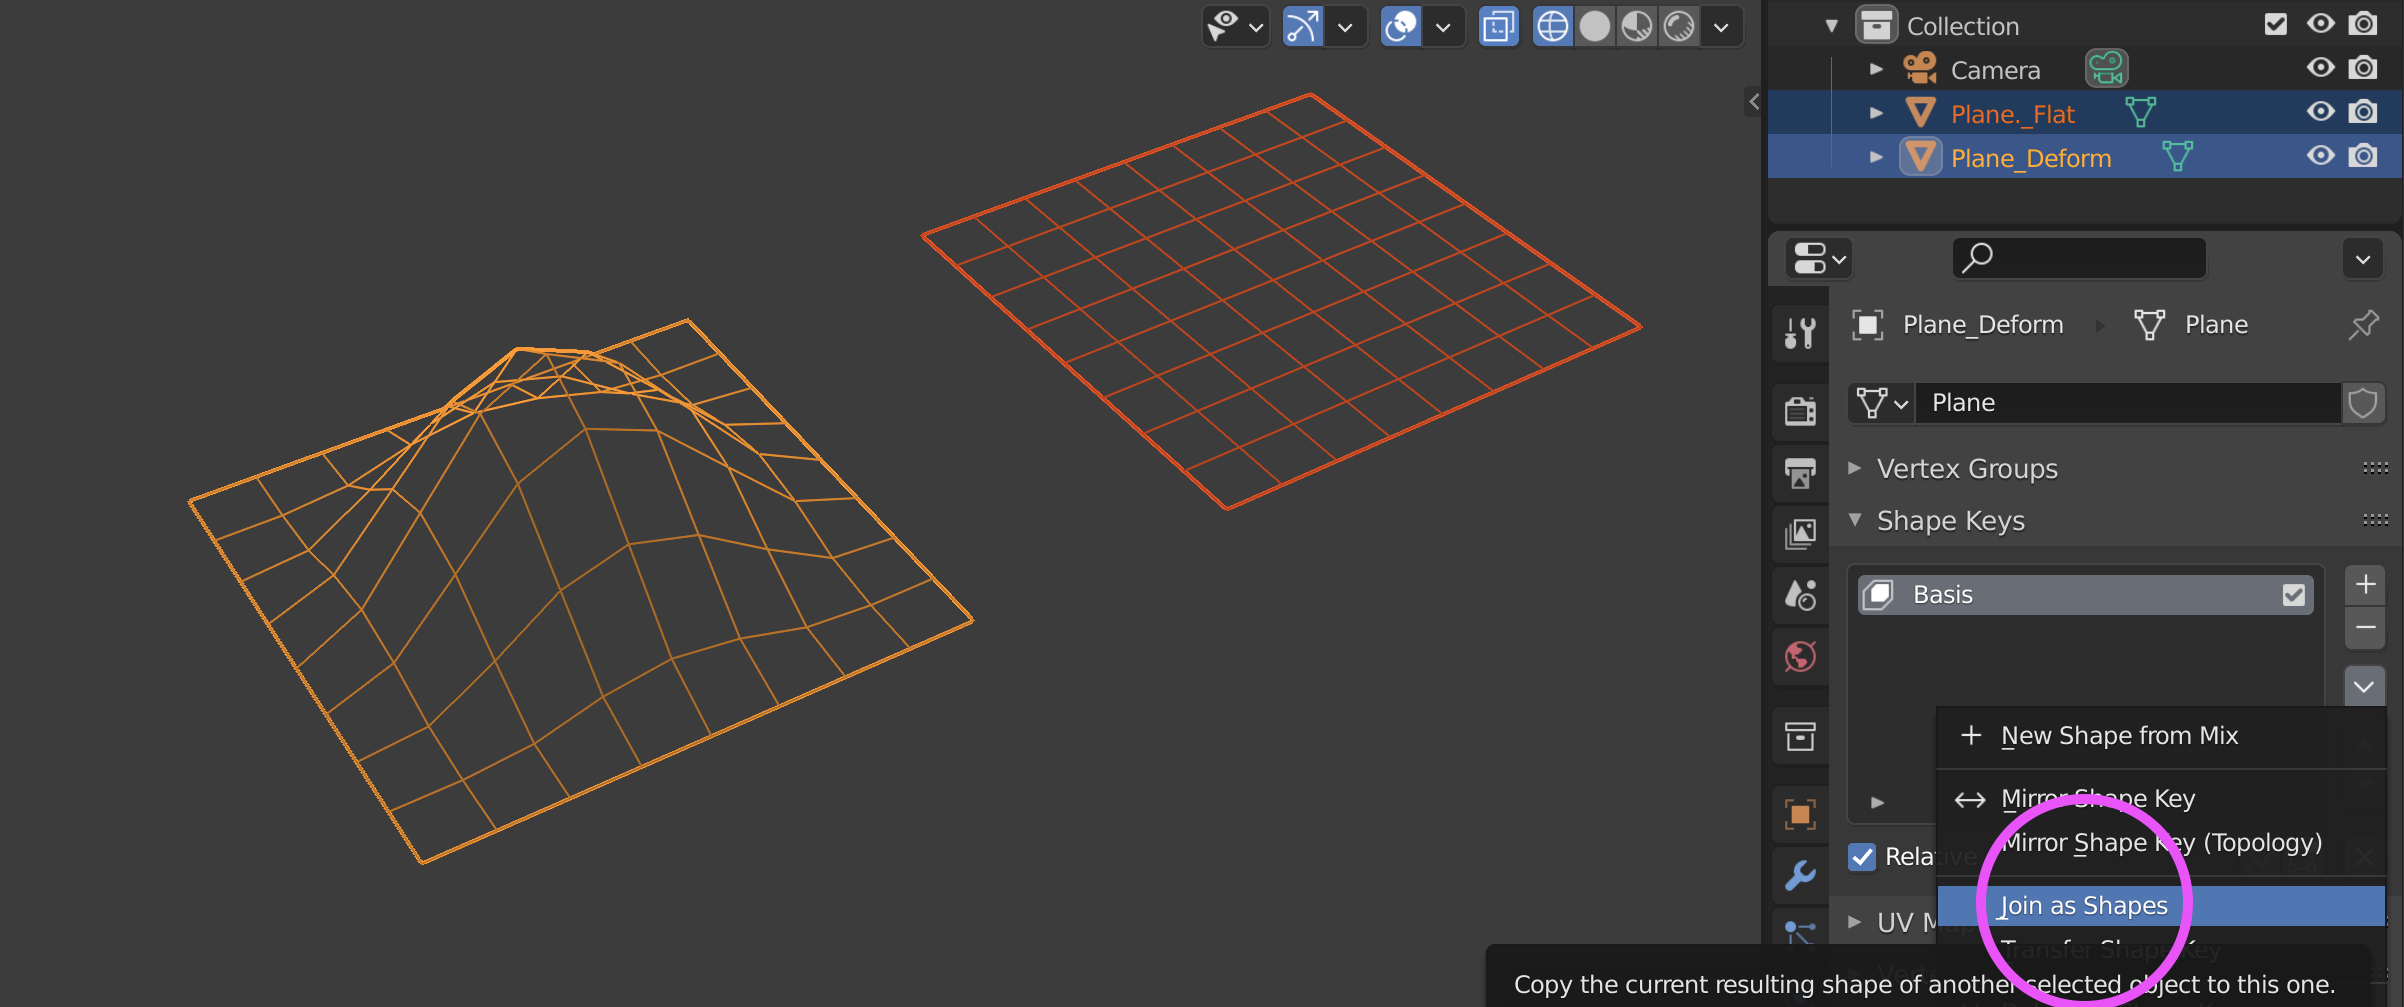This screenshot has width=2404, height=1007.
Task: Choose Join as Shapes
Action: pyautogui.click(x=2161, y=905)
